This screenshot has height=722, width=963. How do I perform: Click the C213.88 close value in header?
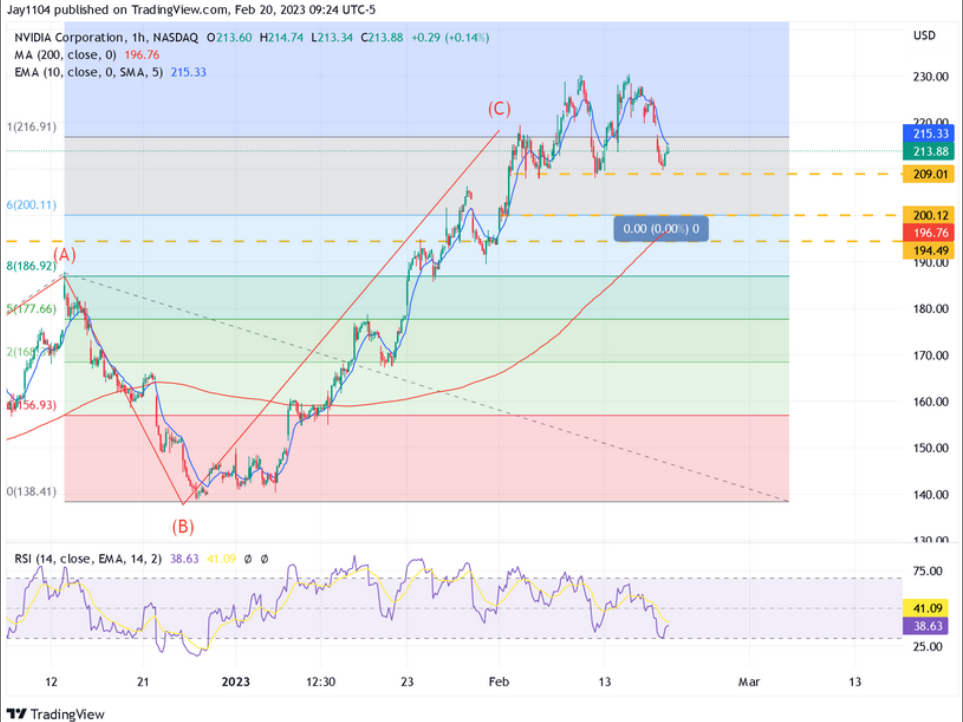click(382, 37)
